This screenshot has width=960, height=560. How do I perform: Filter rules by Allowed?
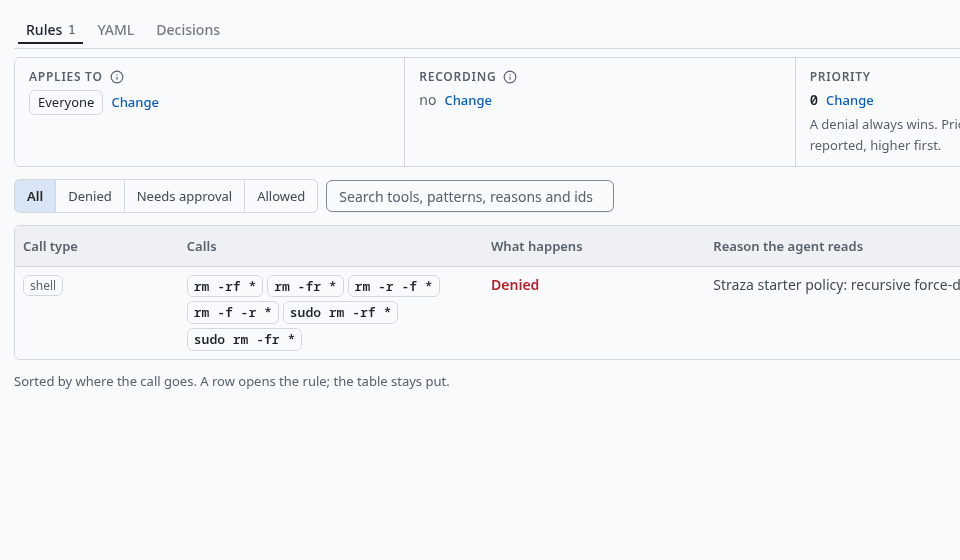coord(281,196)
